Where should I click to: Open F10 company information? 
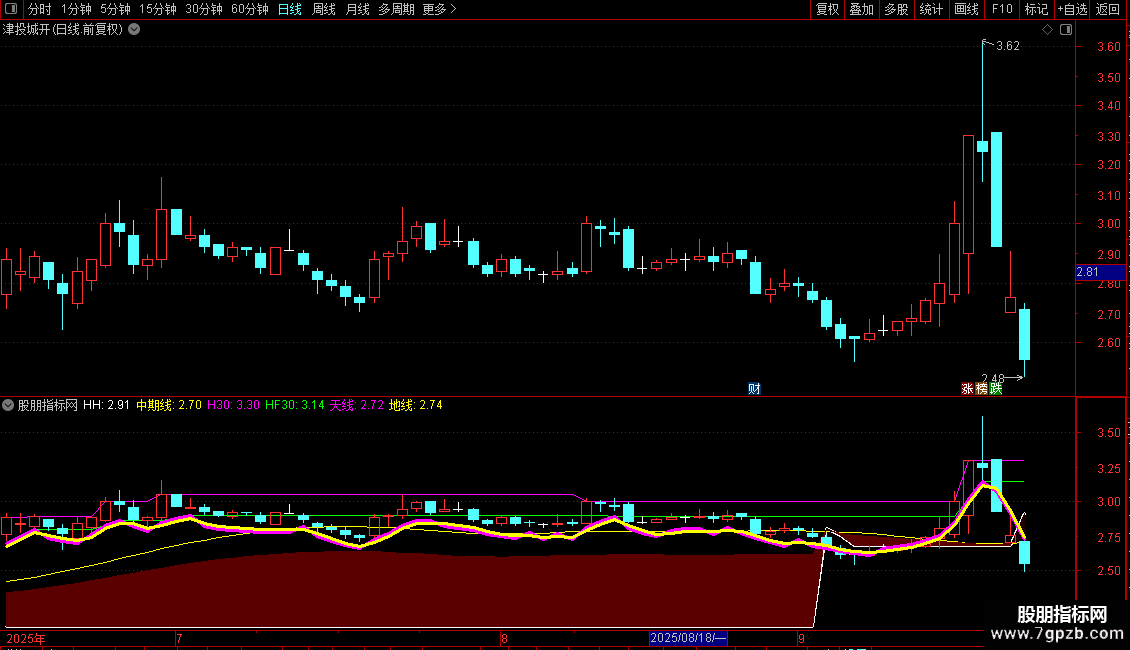(x=1002, y=9)
